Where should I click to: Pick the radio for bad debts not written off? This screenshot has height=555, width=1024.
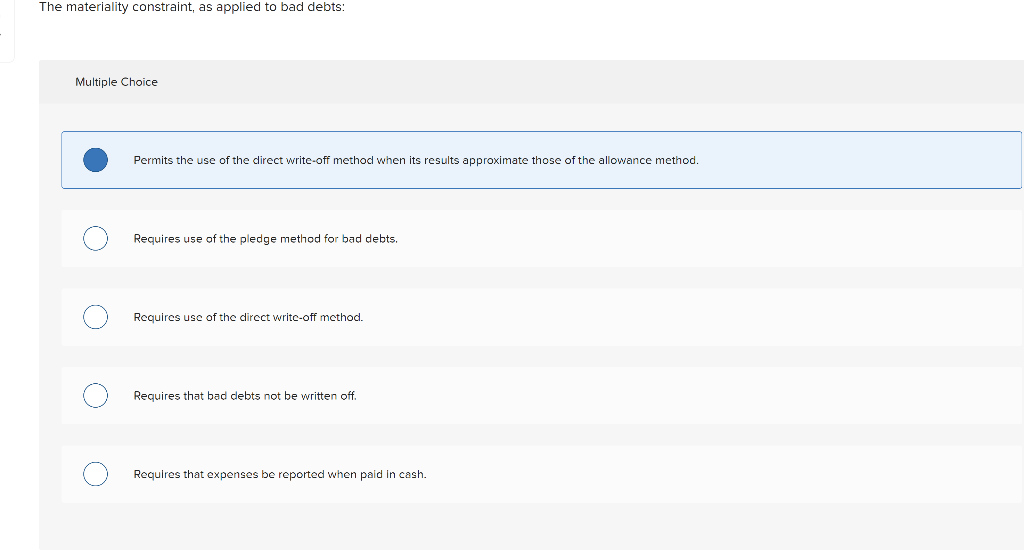tap(95, 396)
